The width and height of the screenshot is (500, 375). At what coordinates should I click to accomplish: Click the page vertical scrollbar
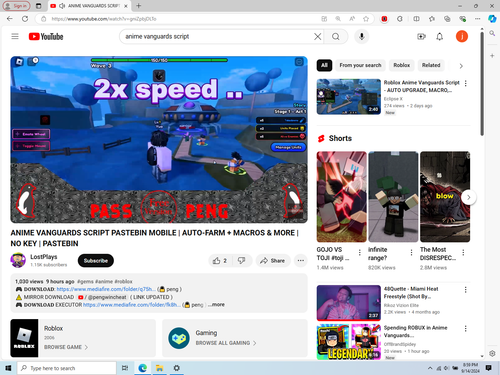(x=482, y=83)
